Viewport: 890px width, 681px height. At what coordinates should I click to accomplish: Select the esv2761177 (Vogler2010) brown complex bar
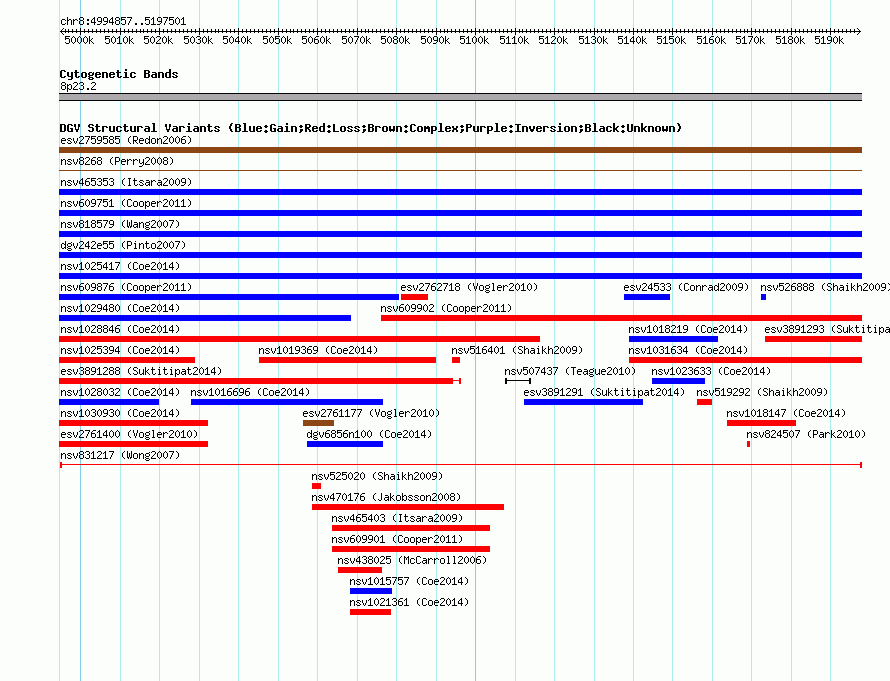click(x=318, y=423)
